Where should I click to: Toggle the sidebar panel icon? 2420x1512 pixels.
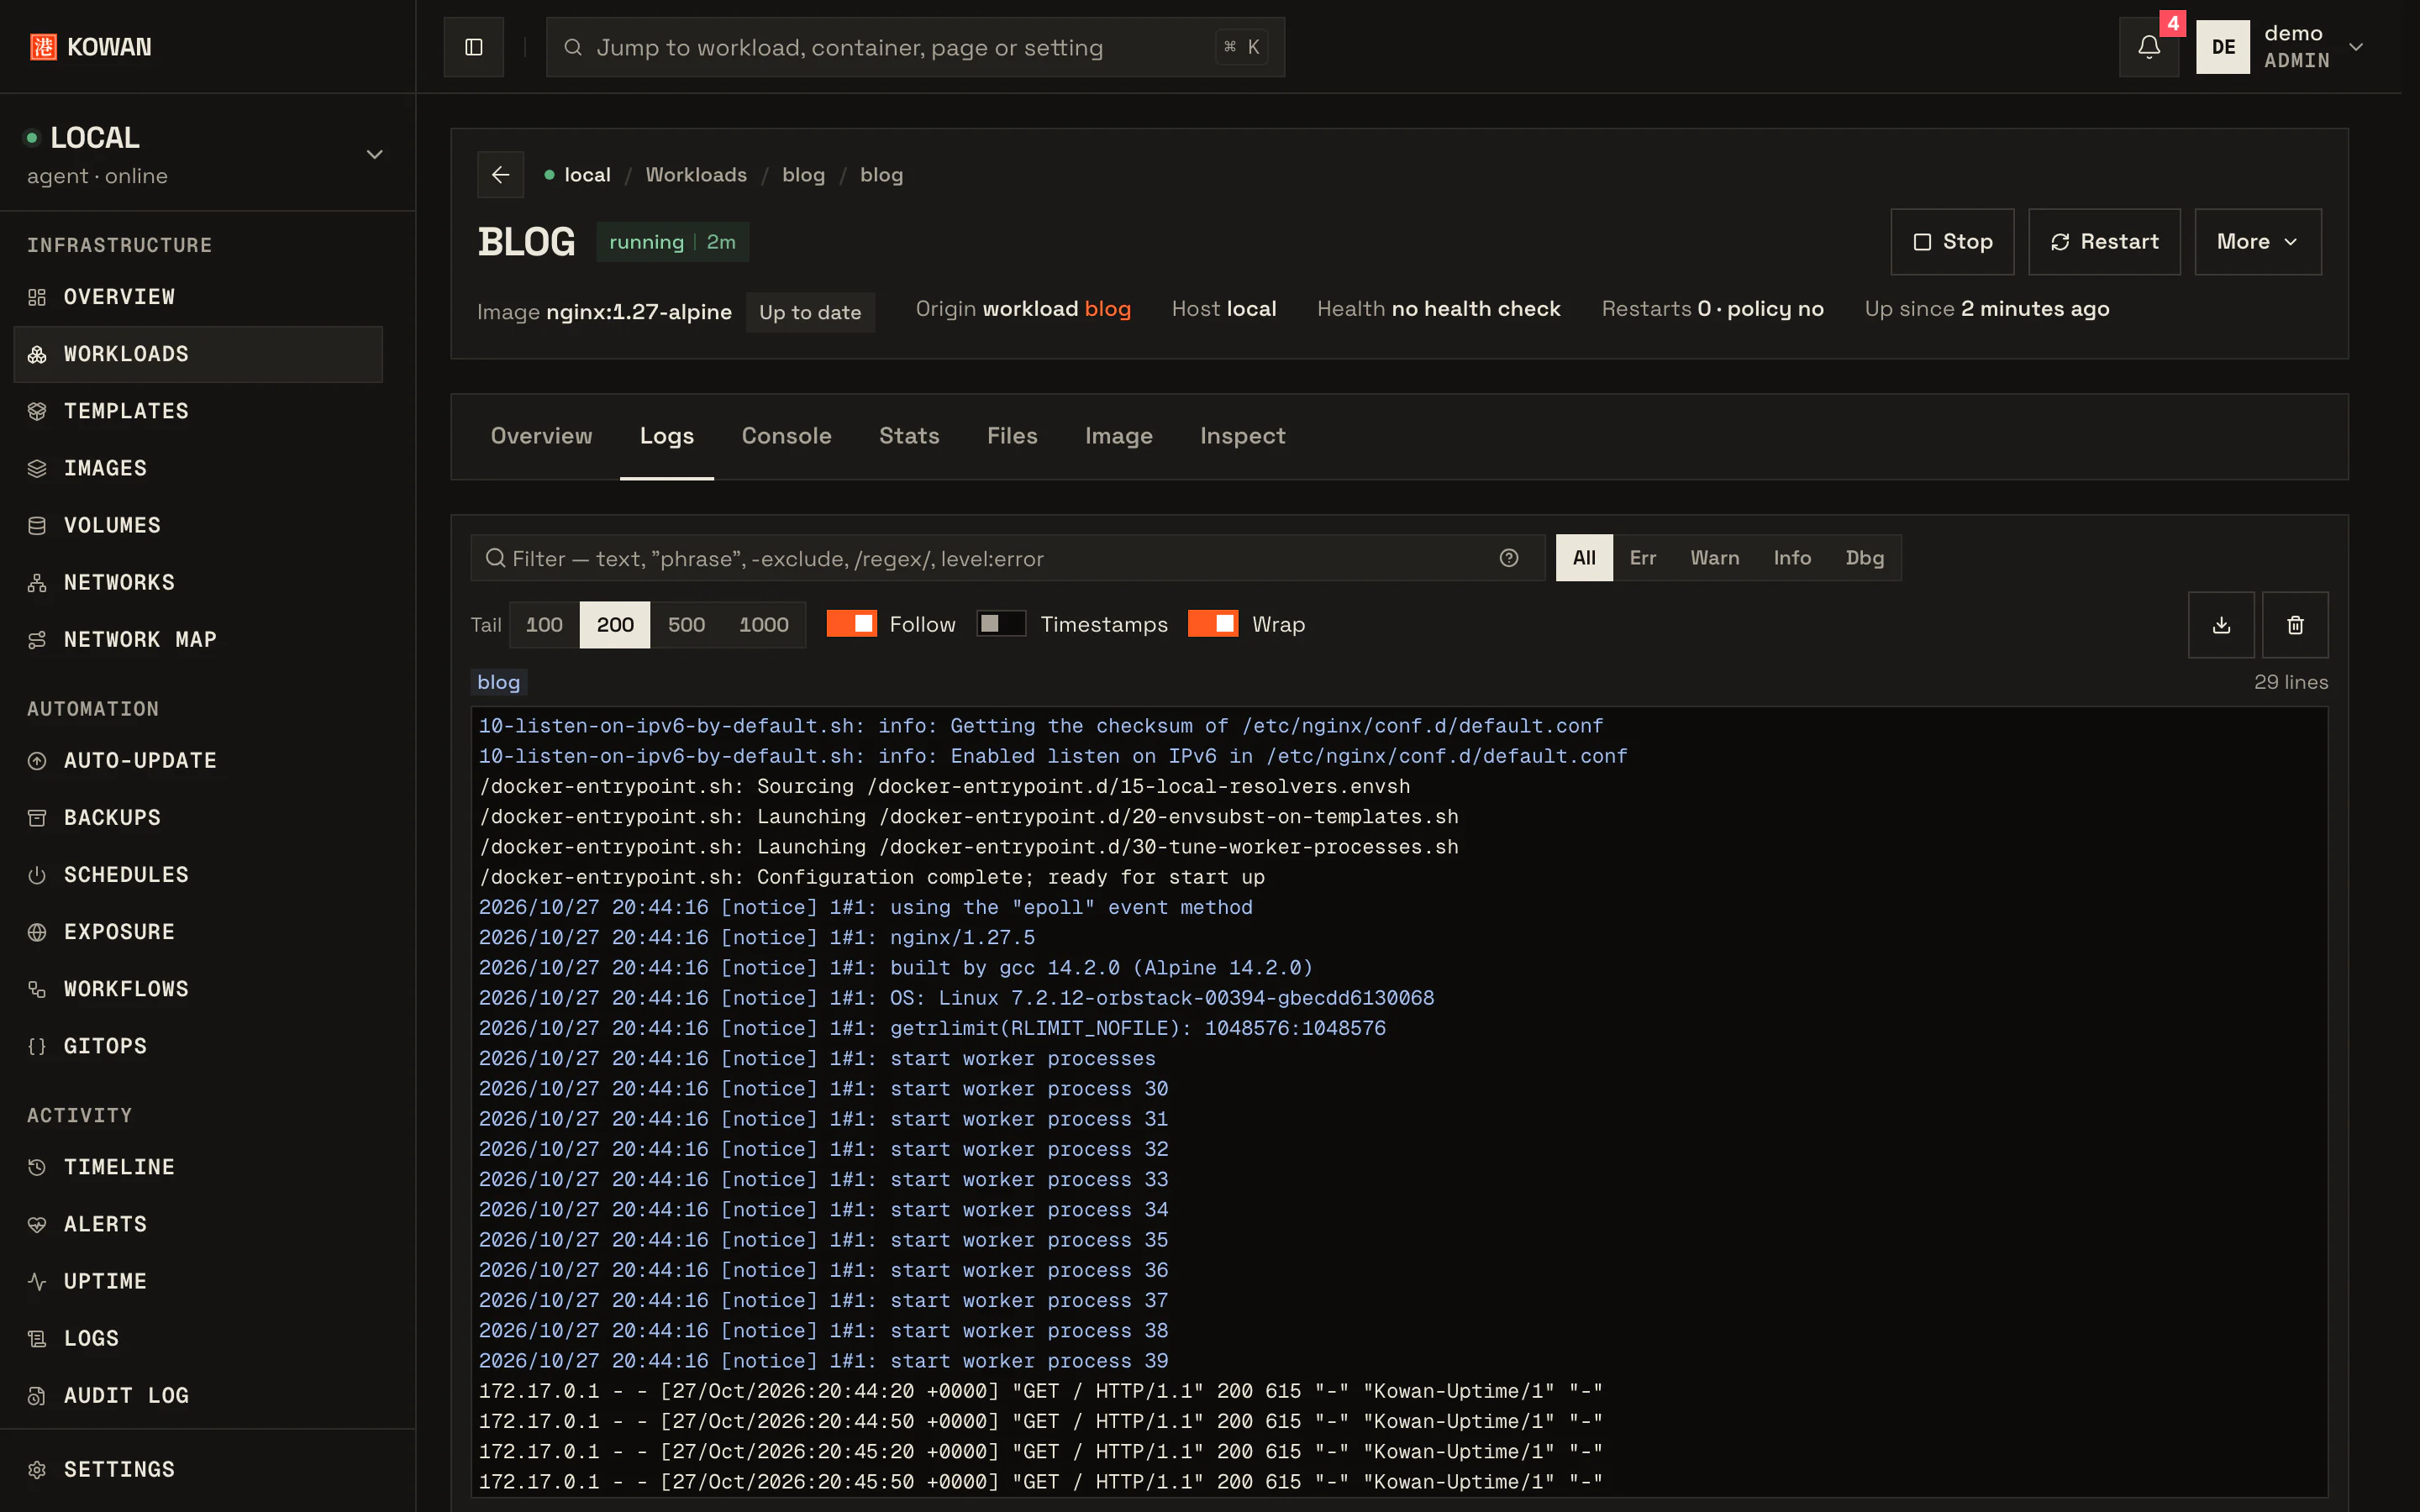473,47
